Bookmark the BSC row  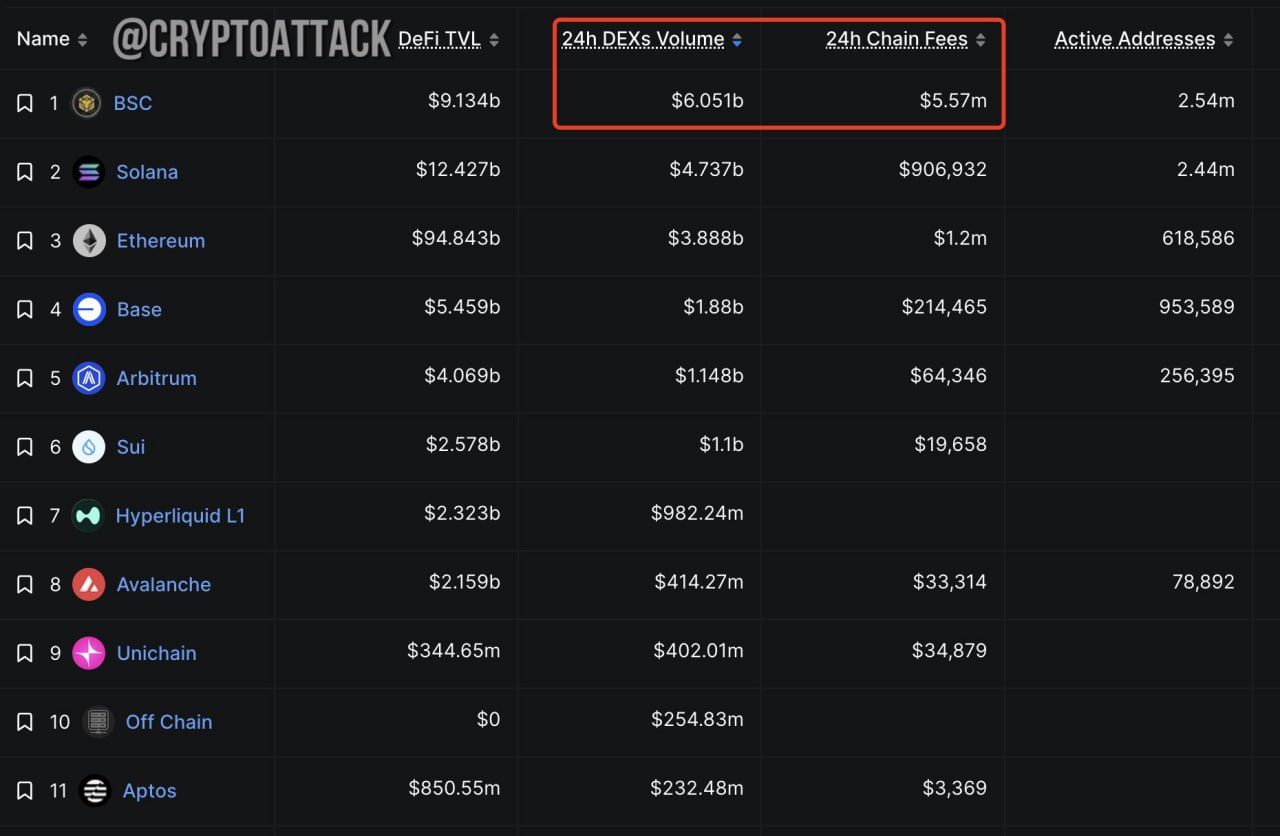[25, 103]
